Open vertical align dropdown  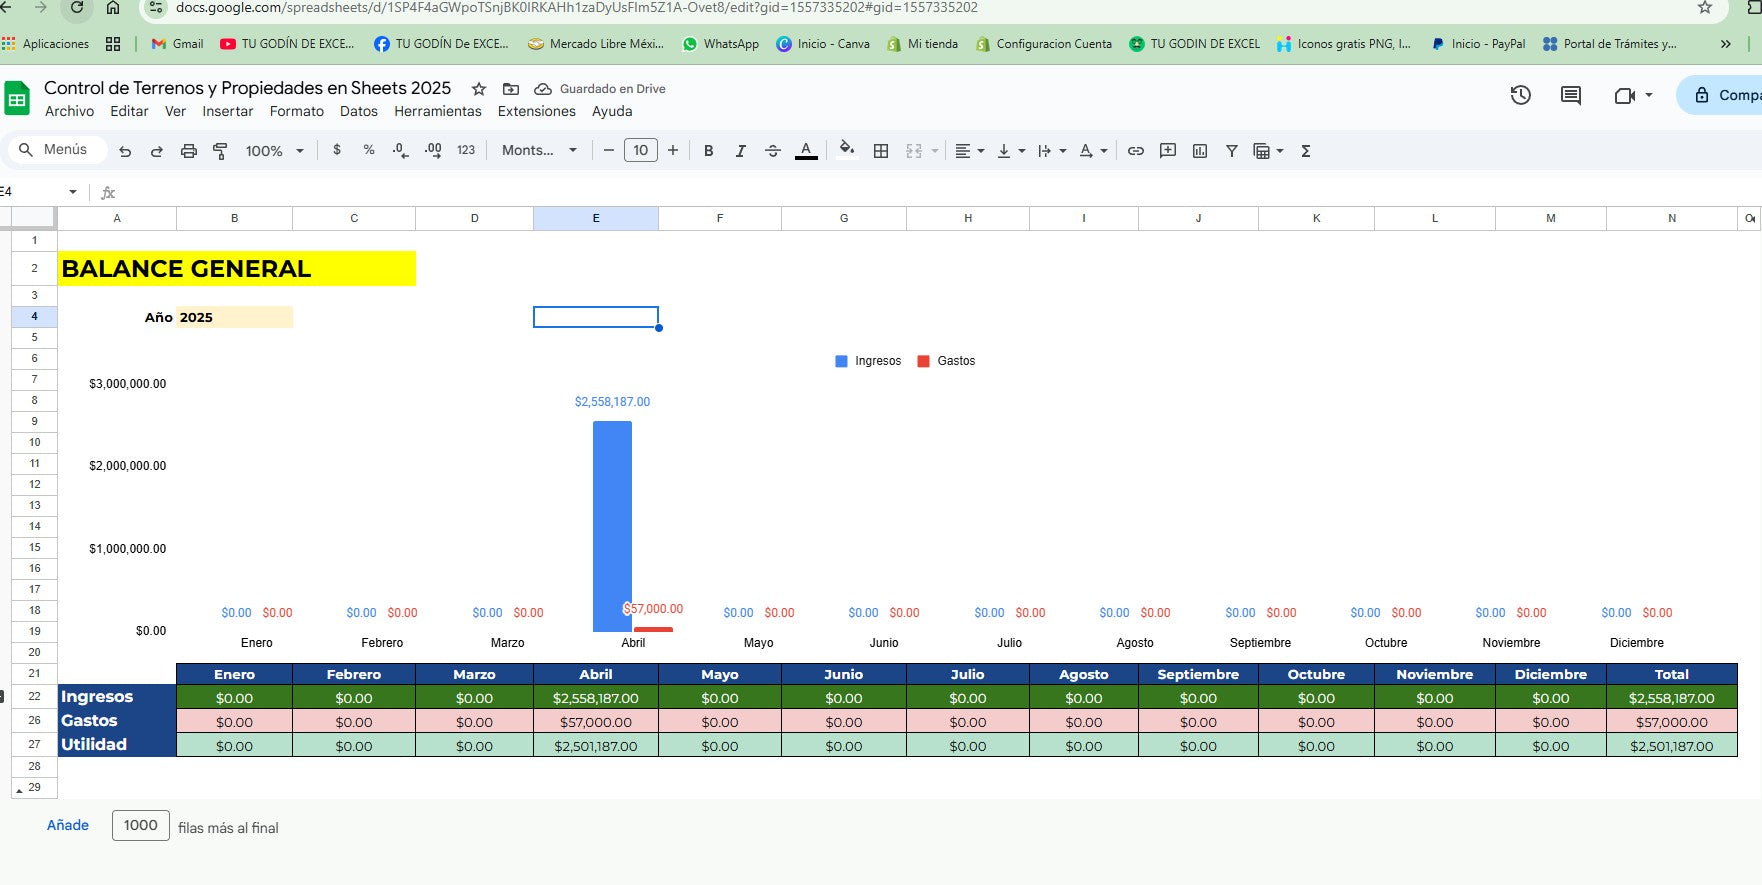[x=1011, y=151]
